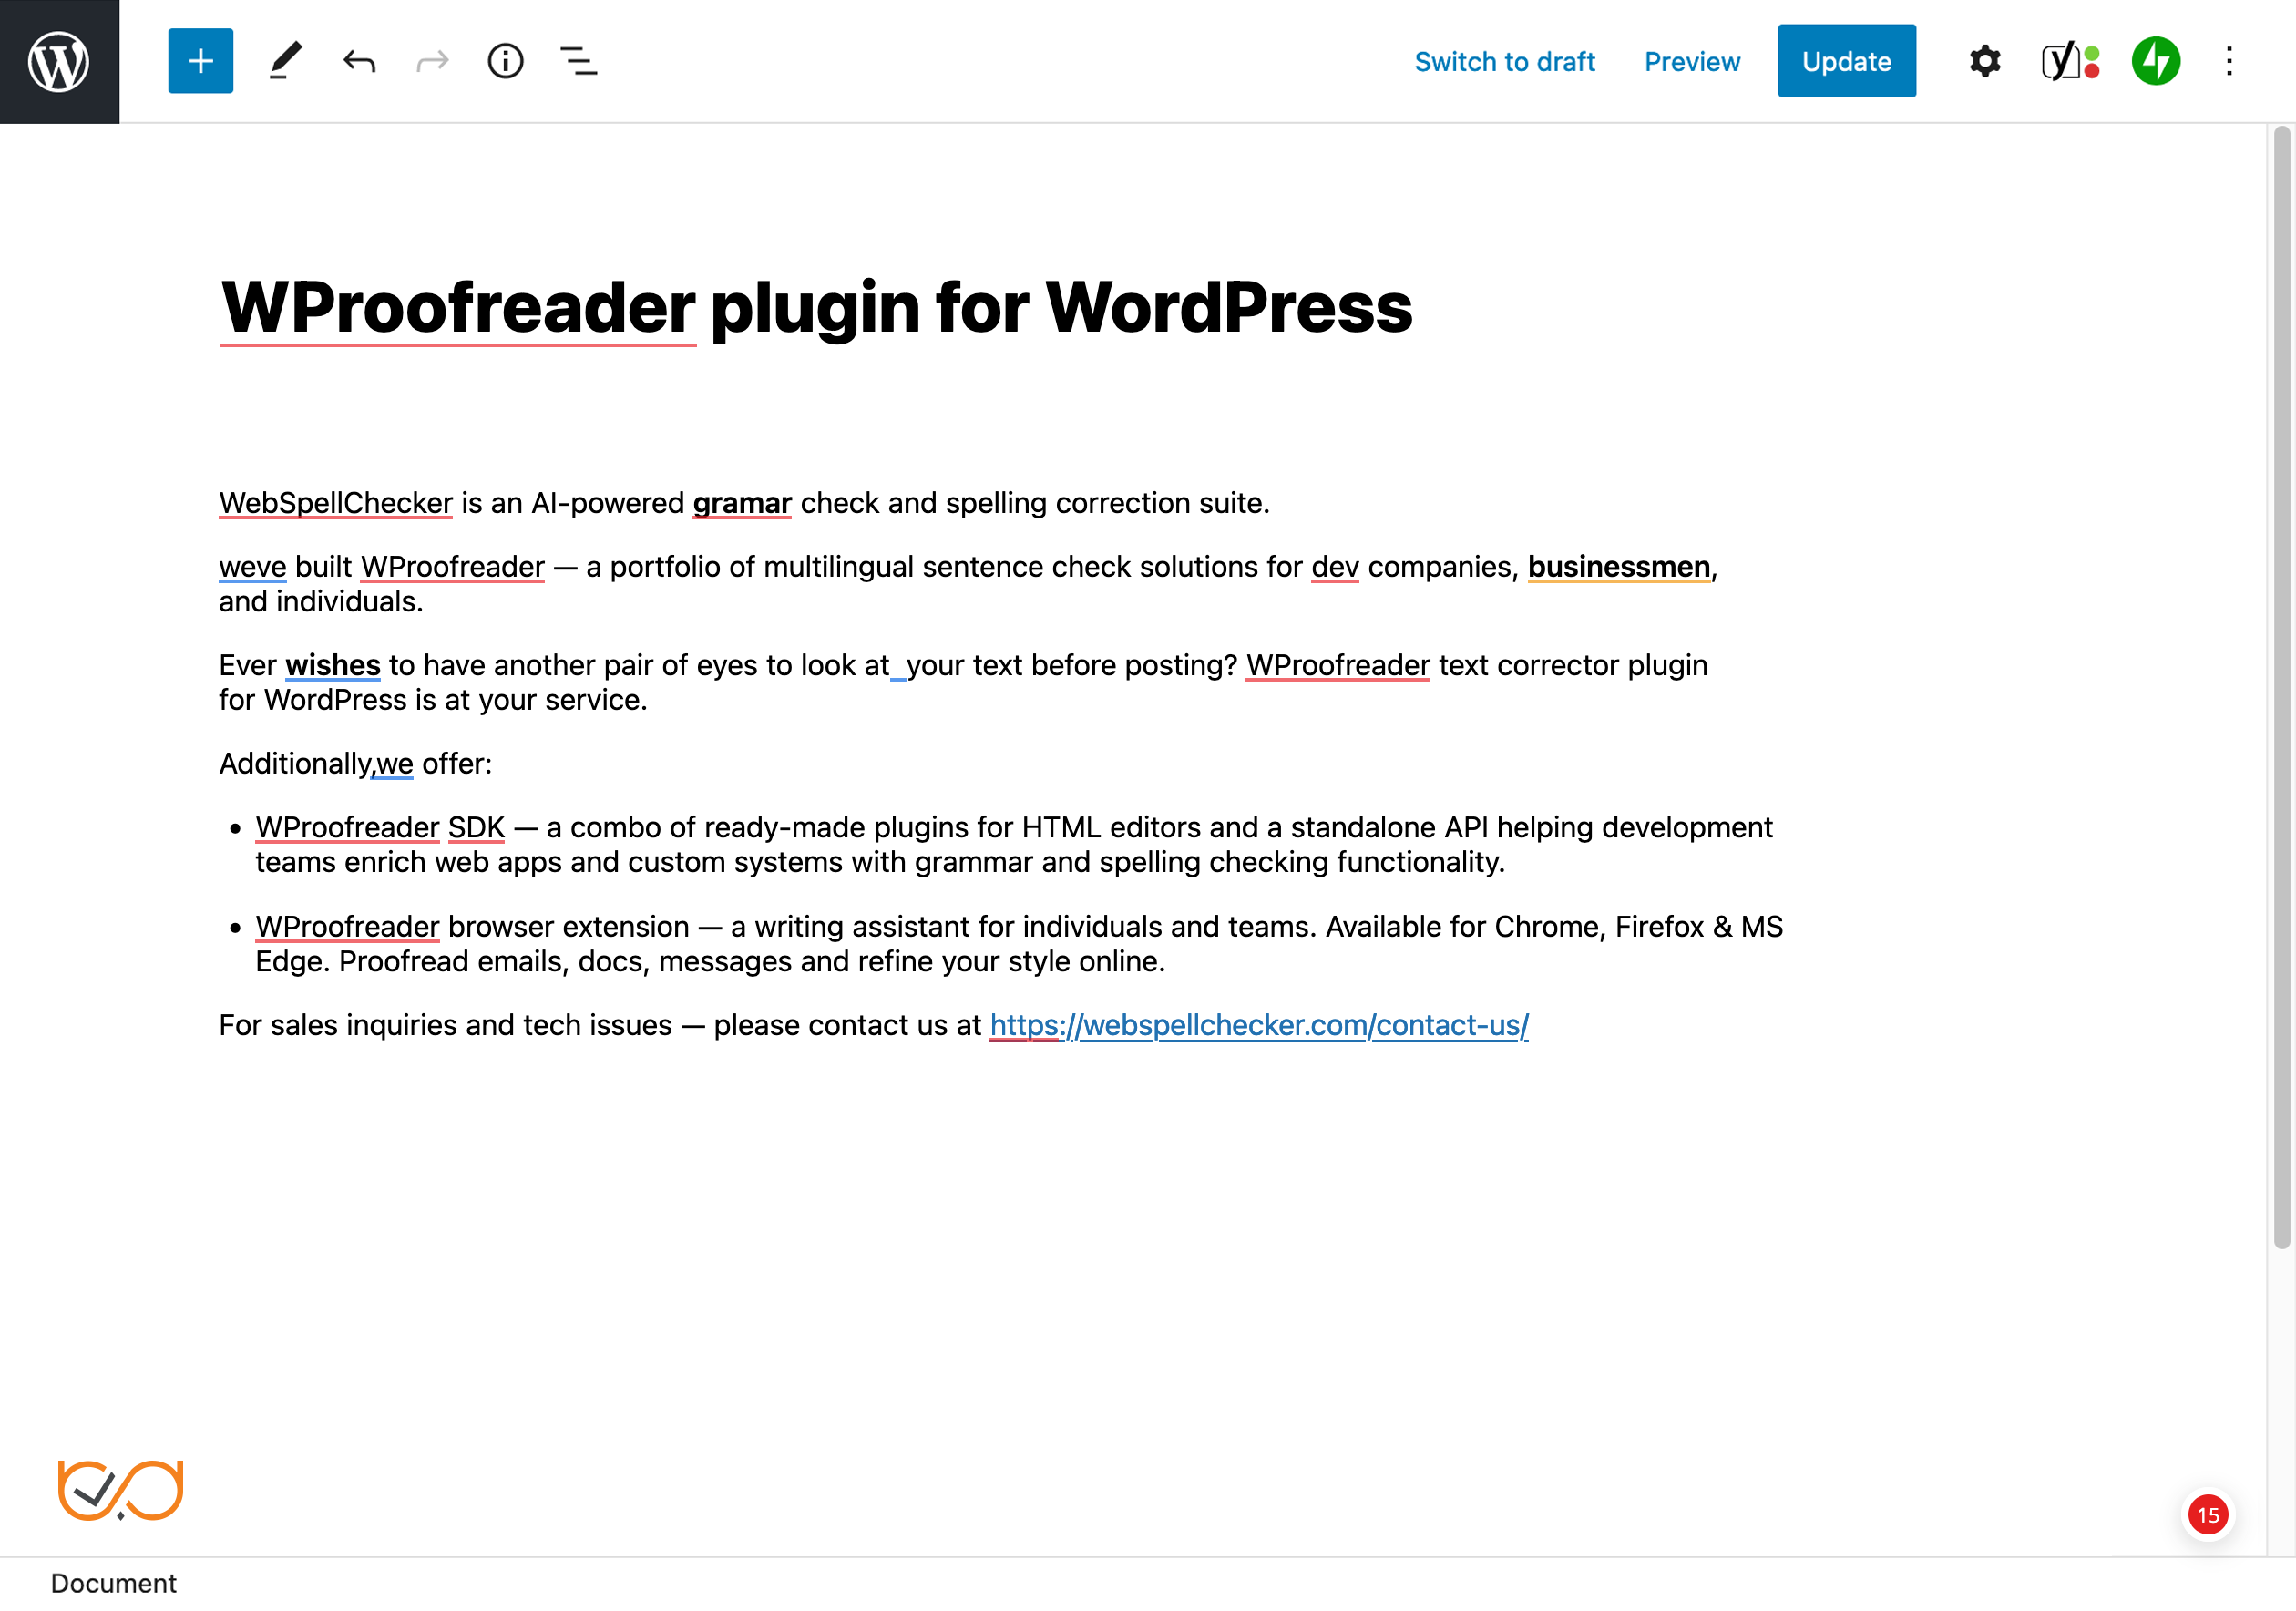Click the undo arrow icon
The height and width of the screenshot is (1611, 2296).
358,61
